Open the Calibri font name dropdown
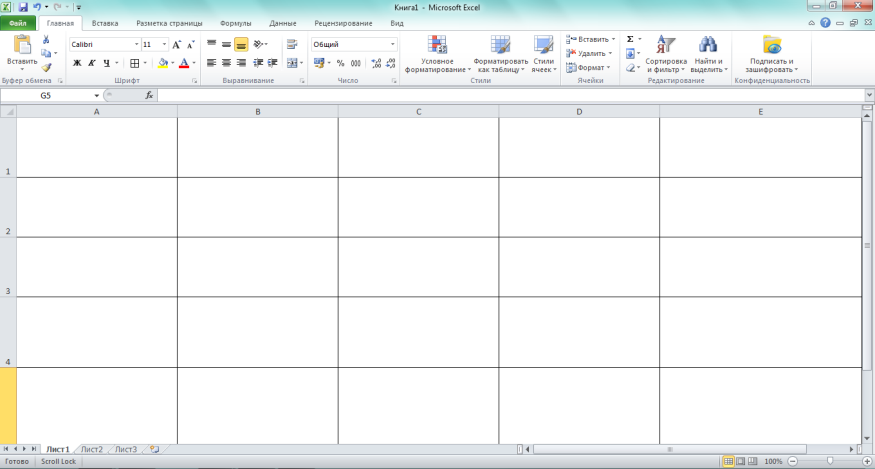The height and width of the screenshot is (469, 875). (x=135, y=45)
